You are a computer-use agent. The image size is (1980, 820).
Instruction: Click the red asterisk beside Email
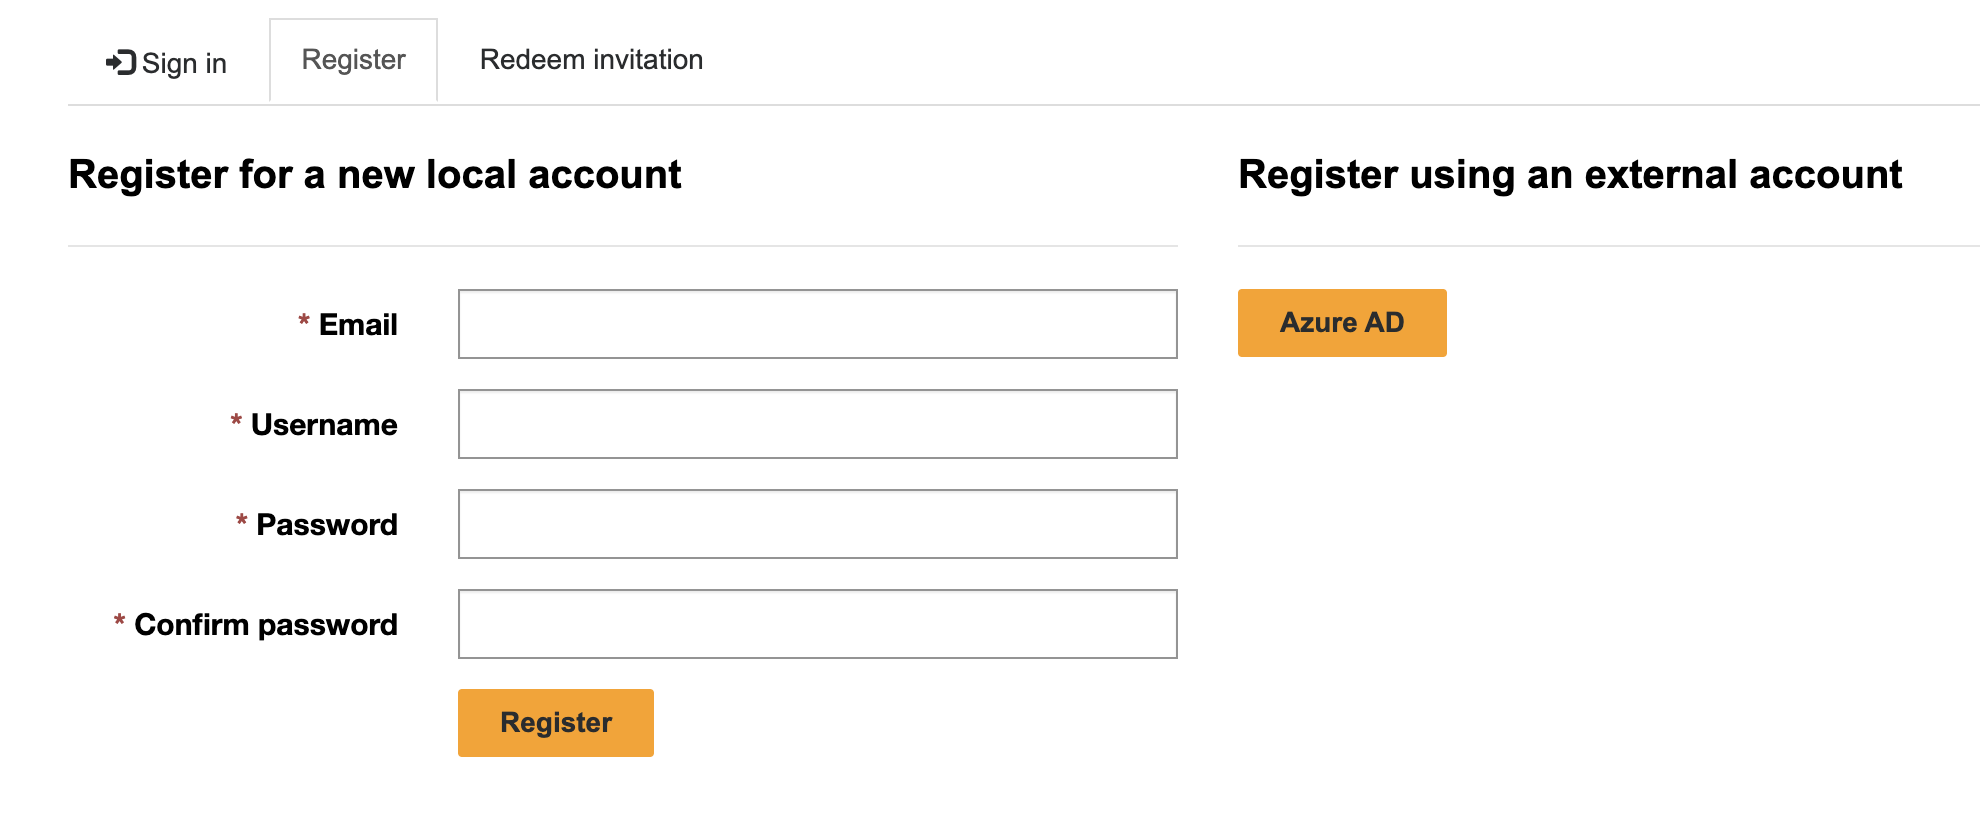point(304,321)
